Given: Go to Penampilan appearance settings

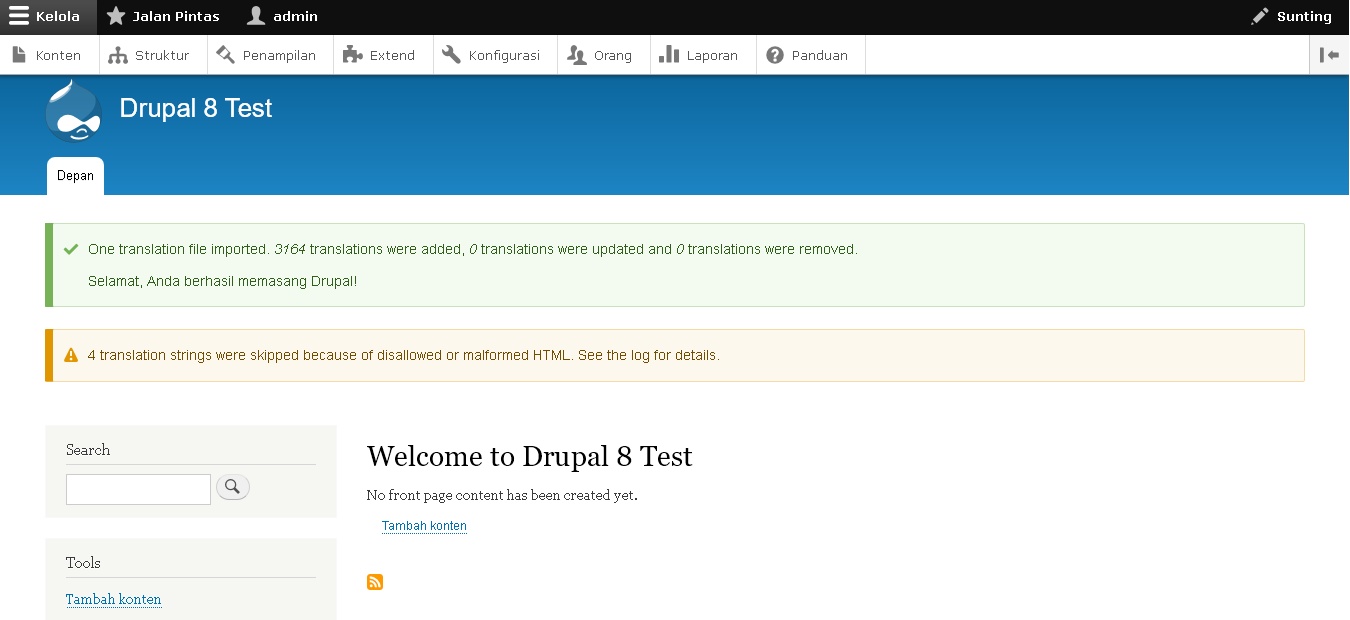Looking at the screenshot, I should [267, 56].
